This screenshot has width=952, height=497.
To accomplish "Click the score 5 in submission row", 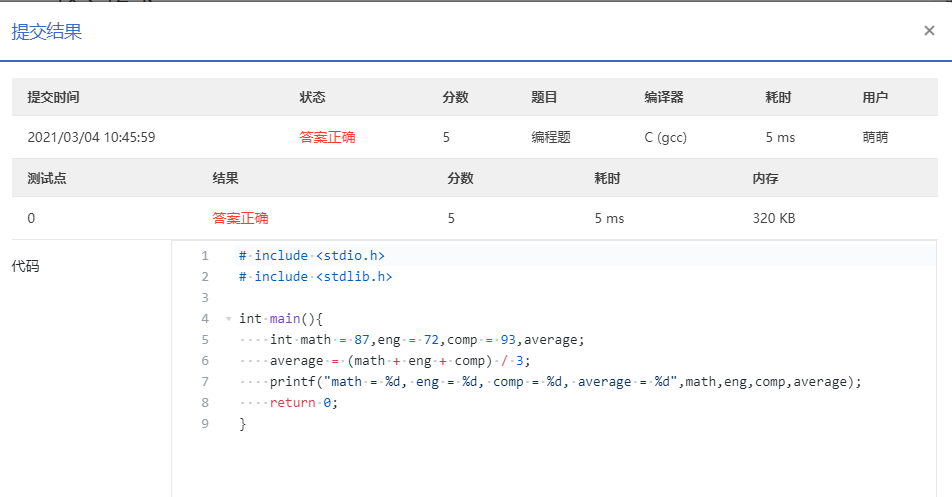I will (446, 137).
